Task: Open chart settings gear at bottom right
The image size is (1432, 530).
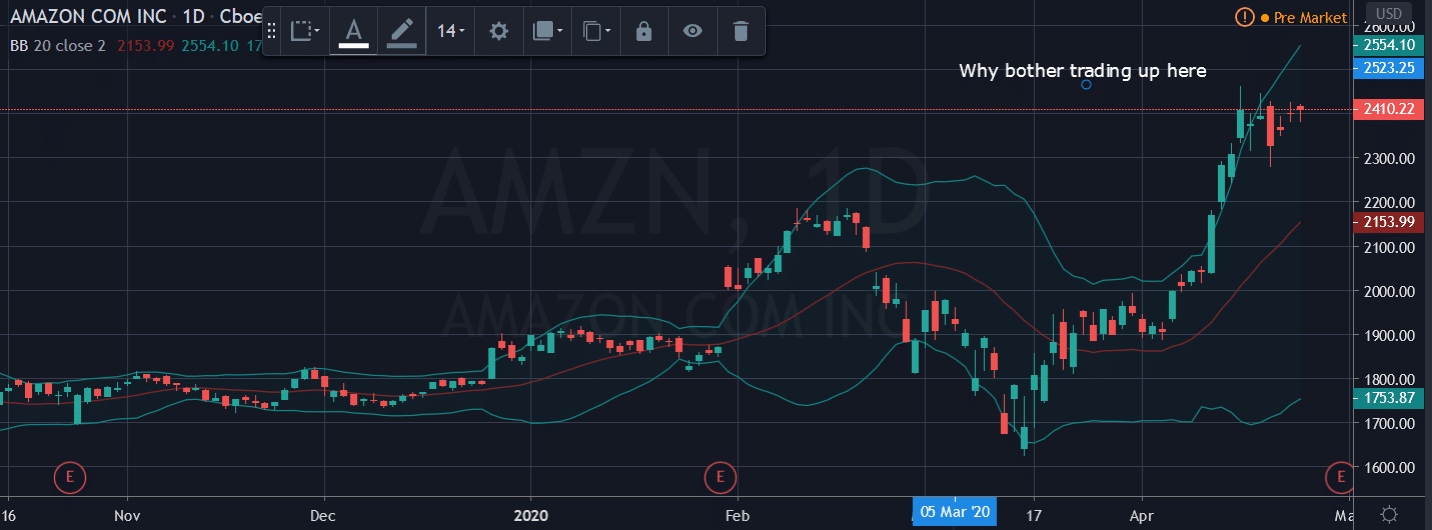Action: 1389,514
